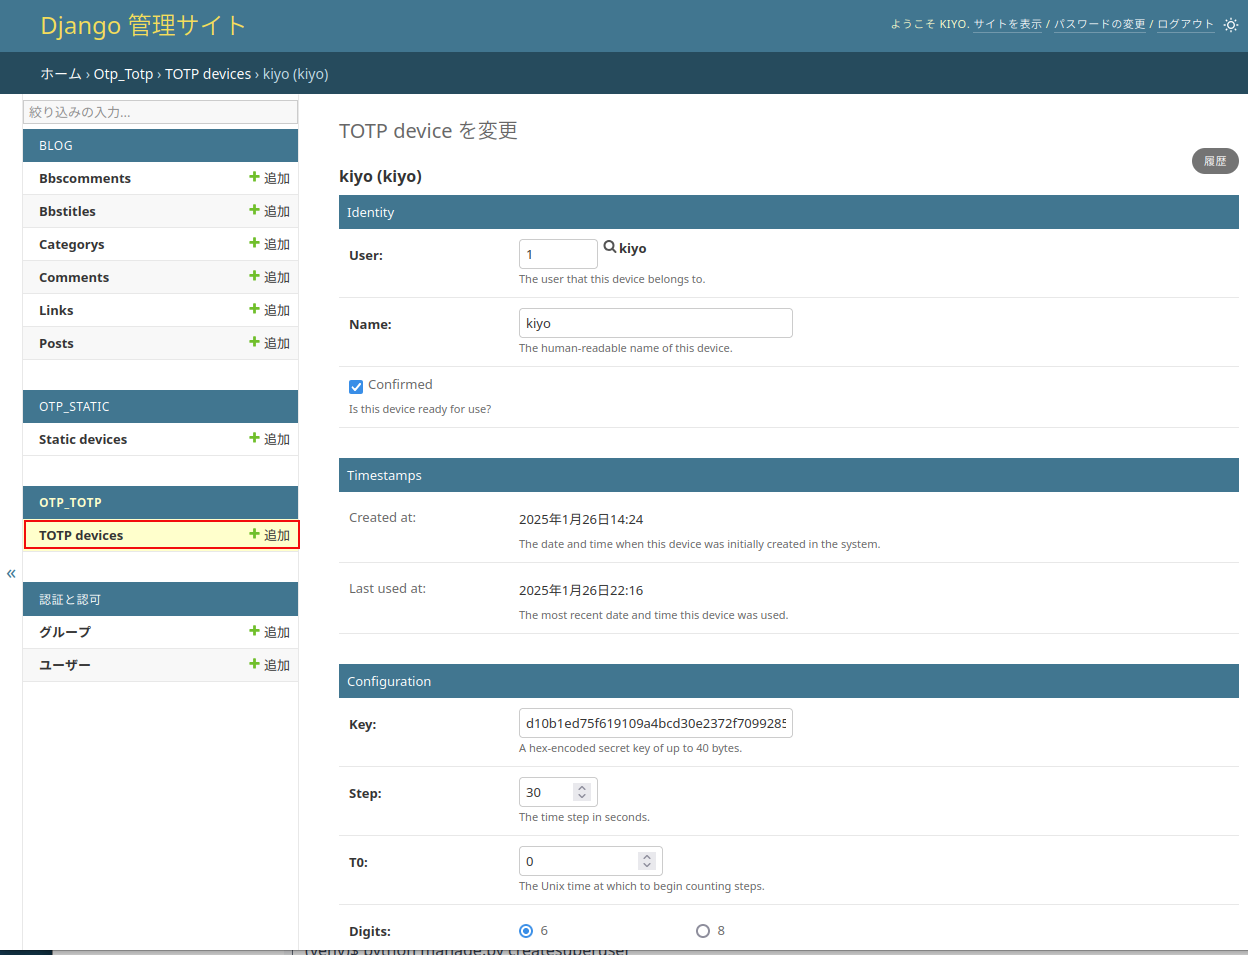Open Static devices in the sidebar
This screenshot has width=1248, height=955.
point(83,439)
